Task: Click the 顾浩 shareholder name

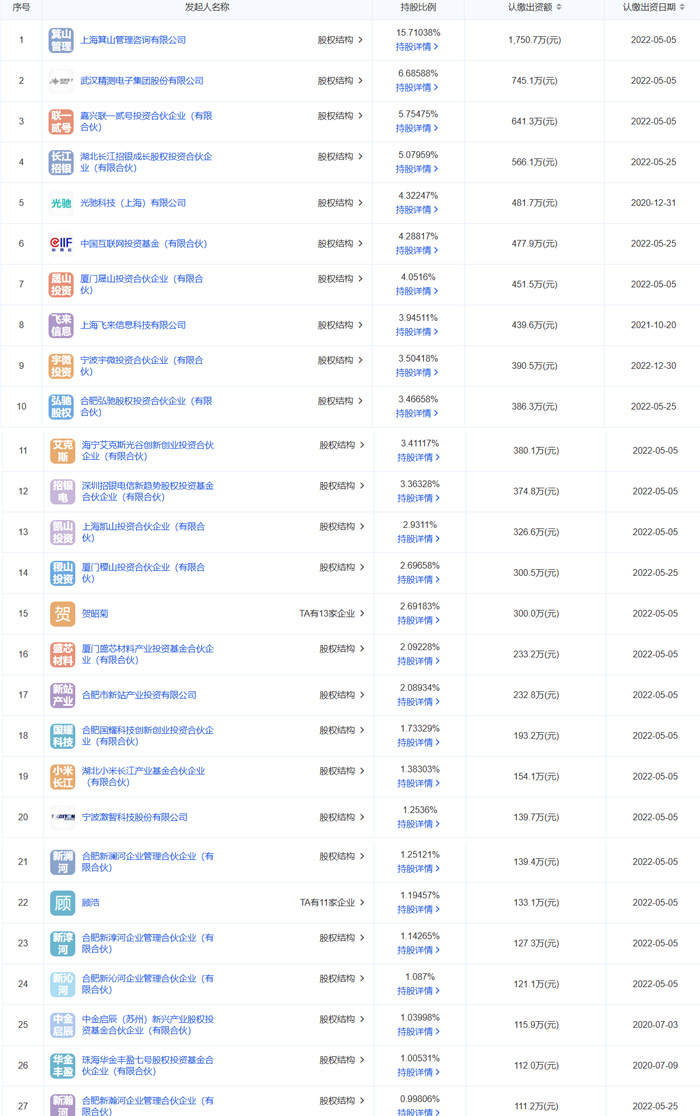Action: coord(90,903)
